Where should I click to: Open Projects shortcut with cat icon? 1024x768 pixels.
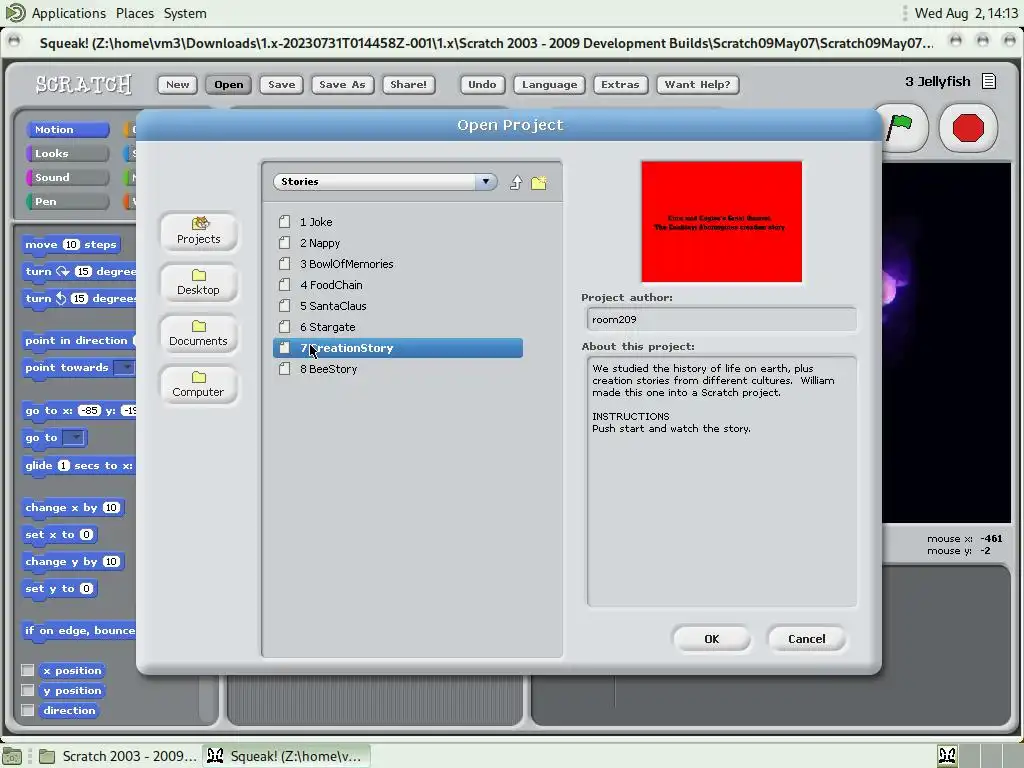(199, 231)
